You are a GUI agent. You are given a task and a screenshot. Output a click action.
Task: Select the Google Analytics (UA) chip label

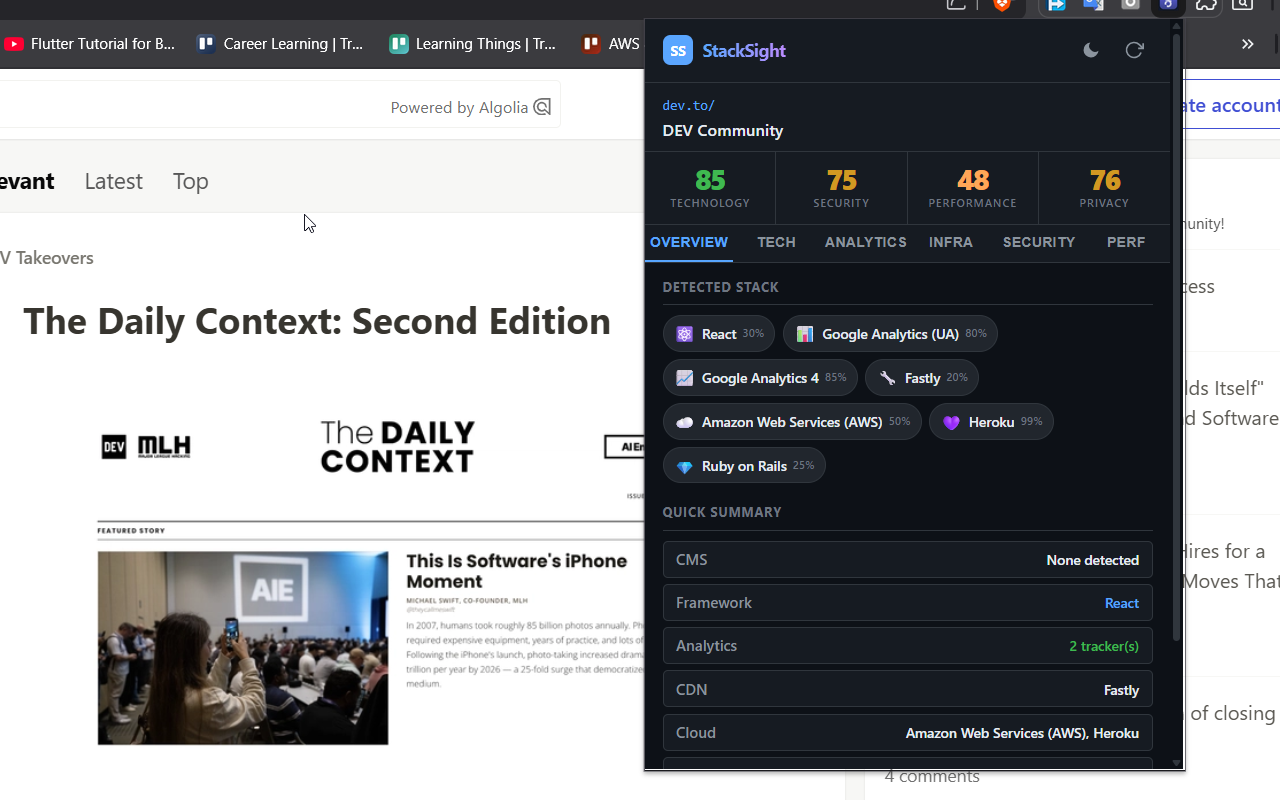click(x=890, y=334)
